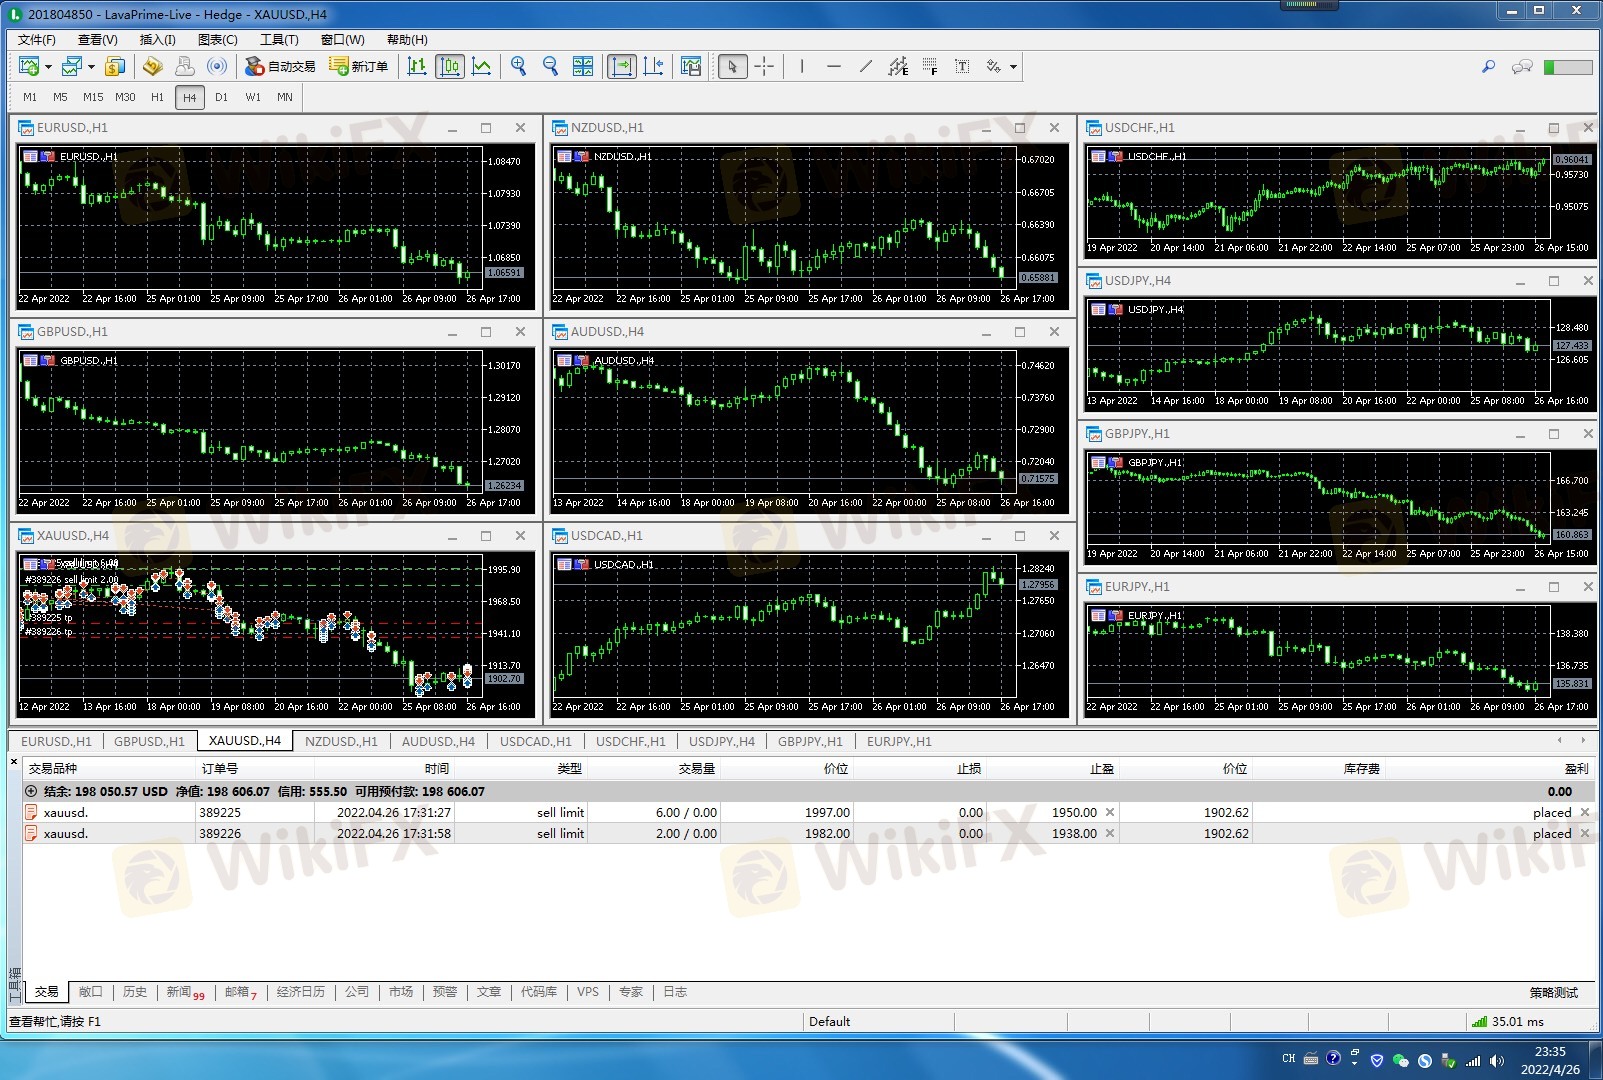Open the Strategy Tester signal icon
The image size is (1603, 1080).
(217, 66)
